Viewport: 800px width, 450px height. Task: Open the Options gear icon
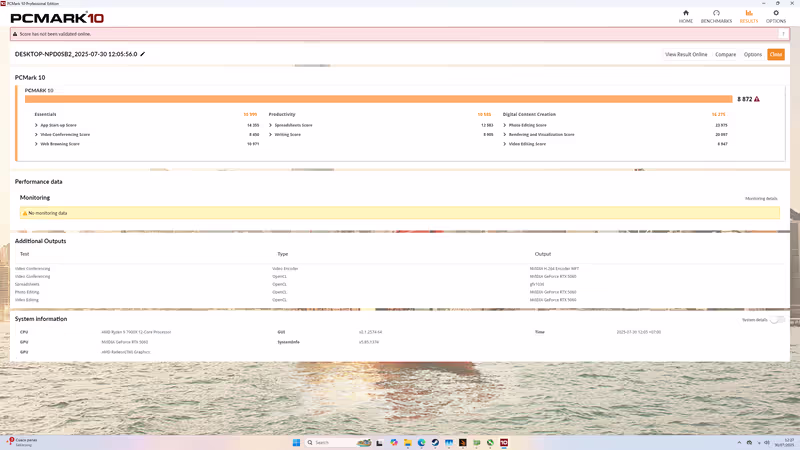click(x=775, y=14)
